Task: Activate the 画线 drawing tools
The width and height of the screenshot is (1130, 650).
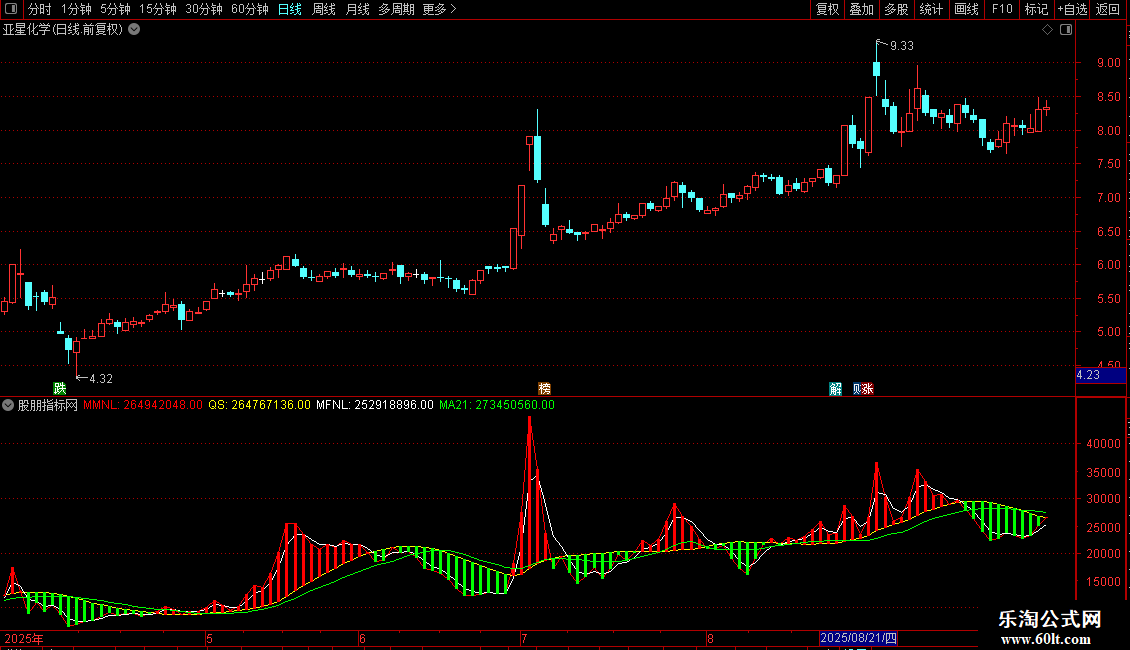Action: tap(966, 9)
